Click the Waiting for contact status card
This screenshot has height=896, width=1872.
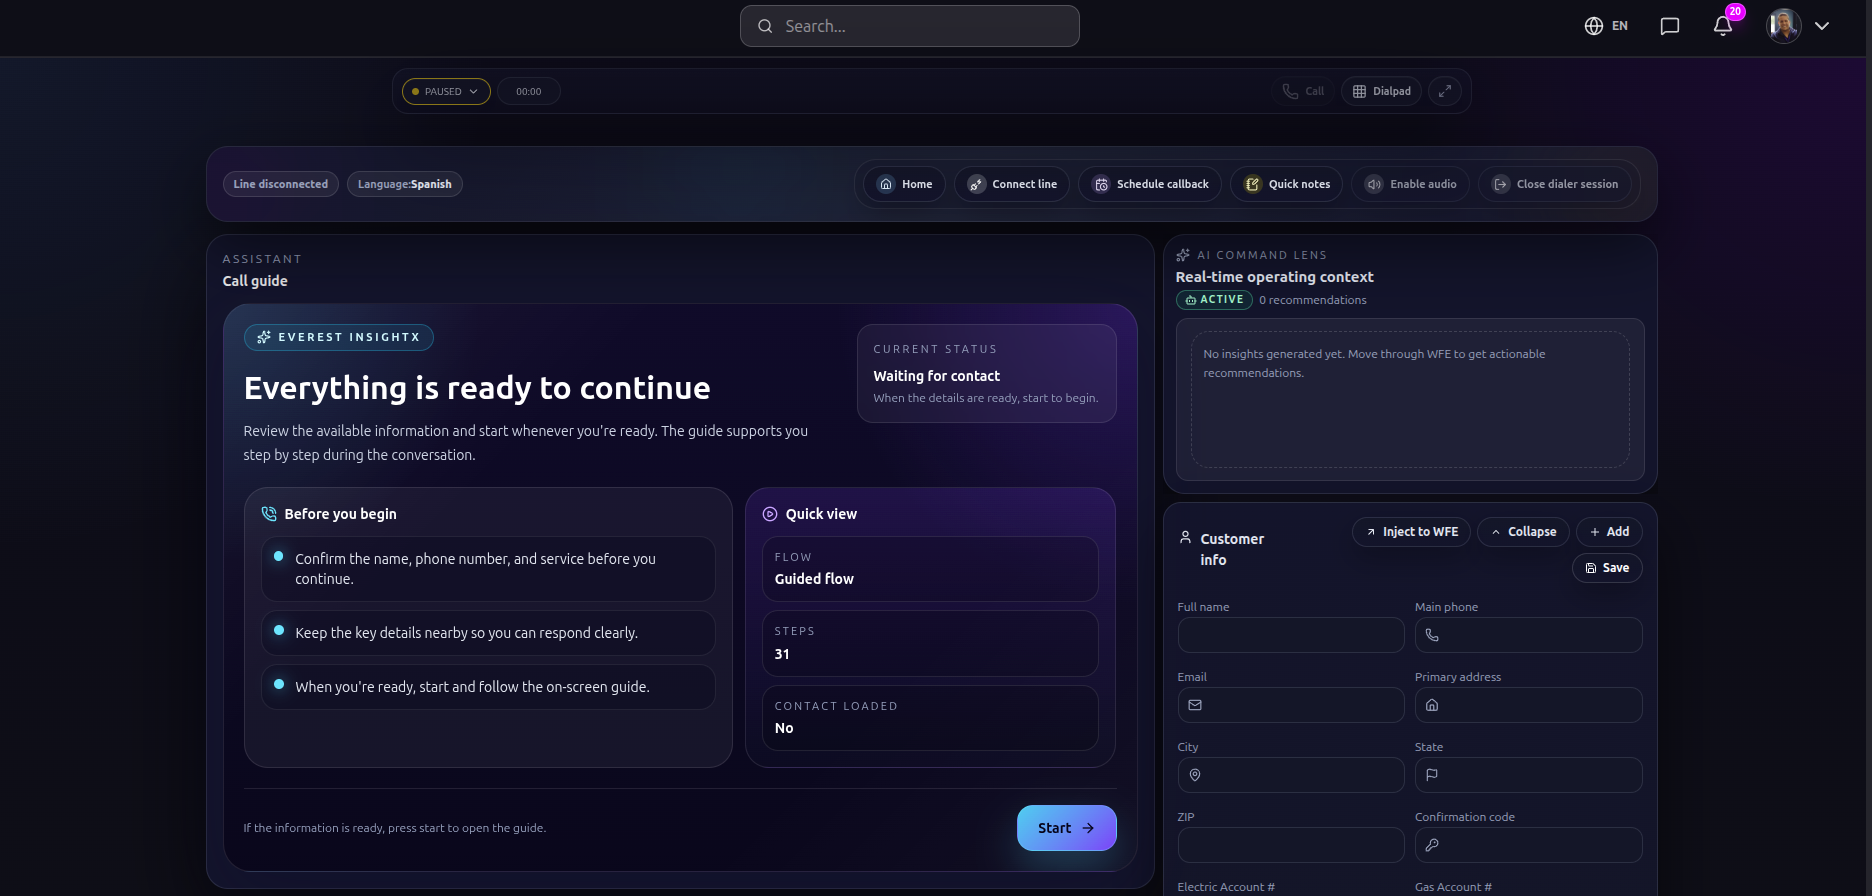(987, 373)
